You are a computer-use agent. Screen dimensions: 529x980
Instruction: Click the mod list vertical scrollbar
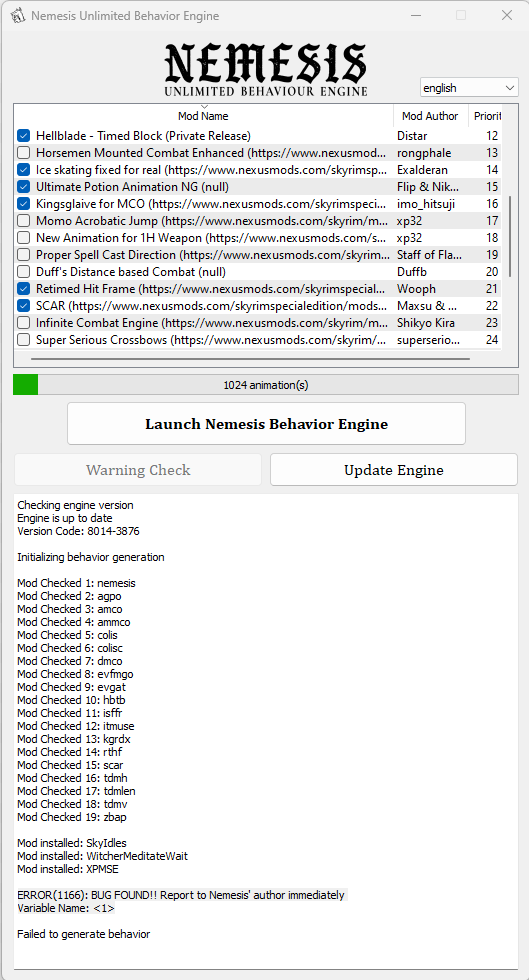[510, 236]
